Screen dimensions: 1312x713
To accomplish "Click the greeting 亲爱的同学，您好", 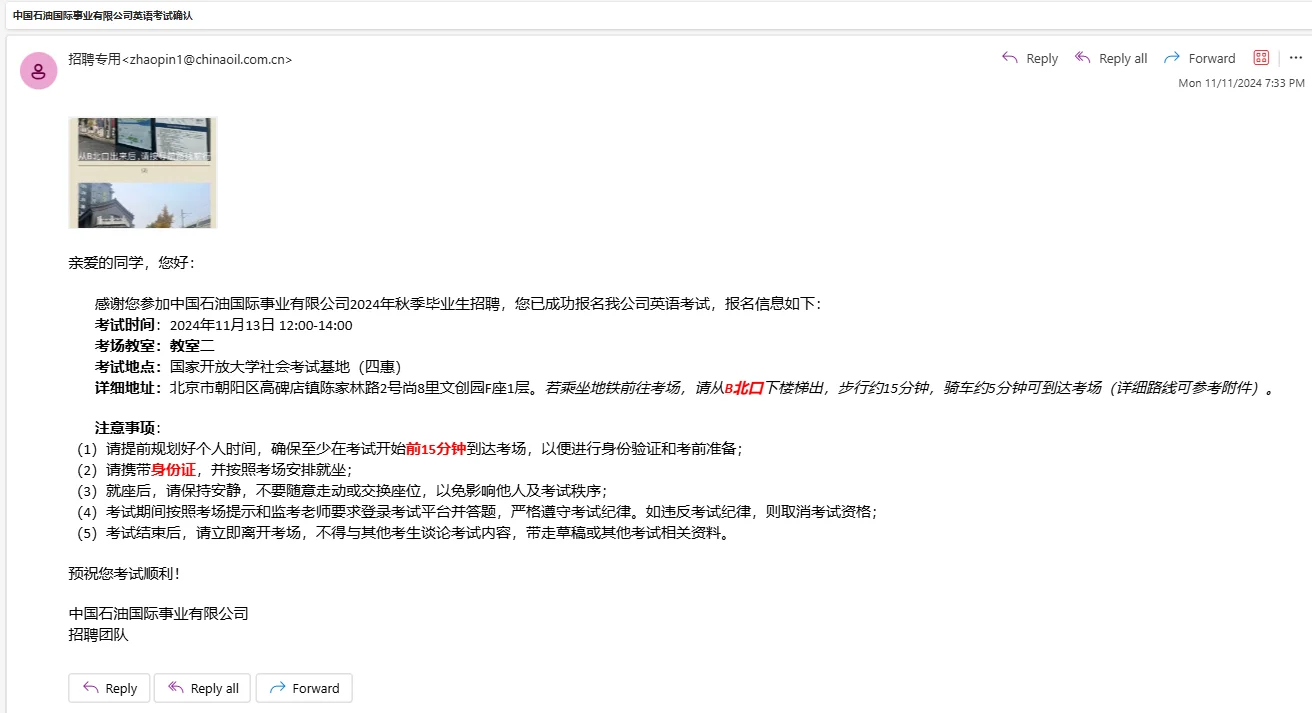I will (131, 263).
